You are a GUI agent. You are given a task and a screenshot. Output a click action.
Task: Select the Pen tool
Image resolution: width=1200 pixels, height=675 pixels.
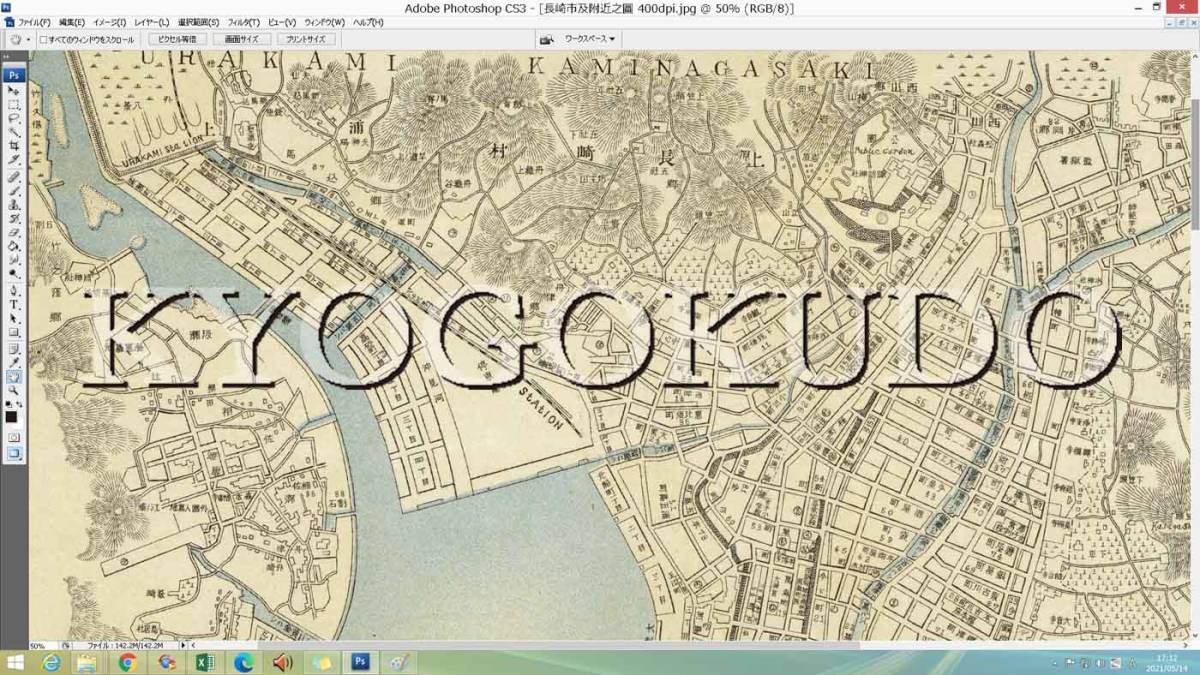[x=14, y=290]
